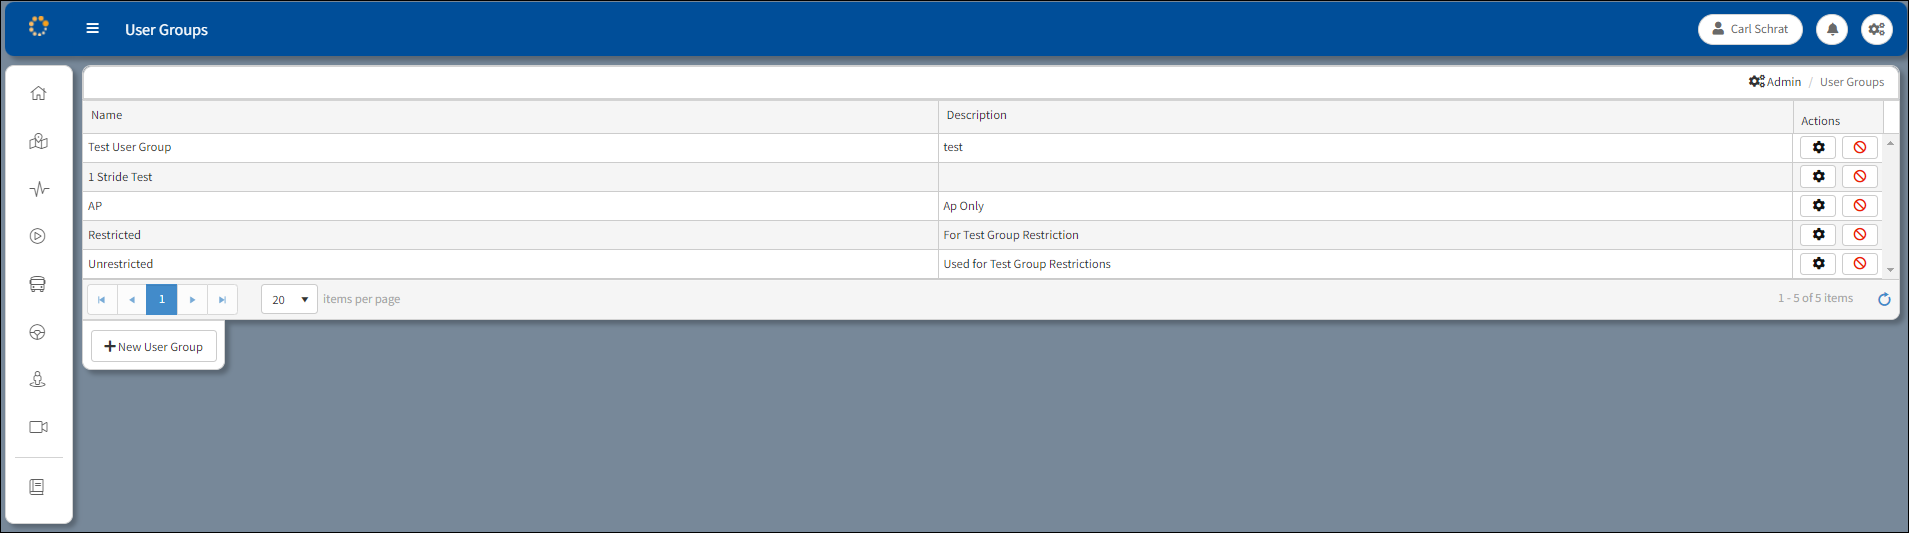Go to Home in sidebar

pos(38,93)
